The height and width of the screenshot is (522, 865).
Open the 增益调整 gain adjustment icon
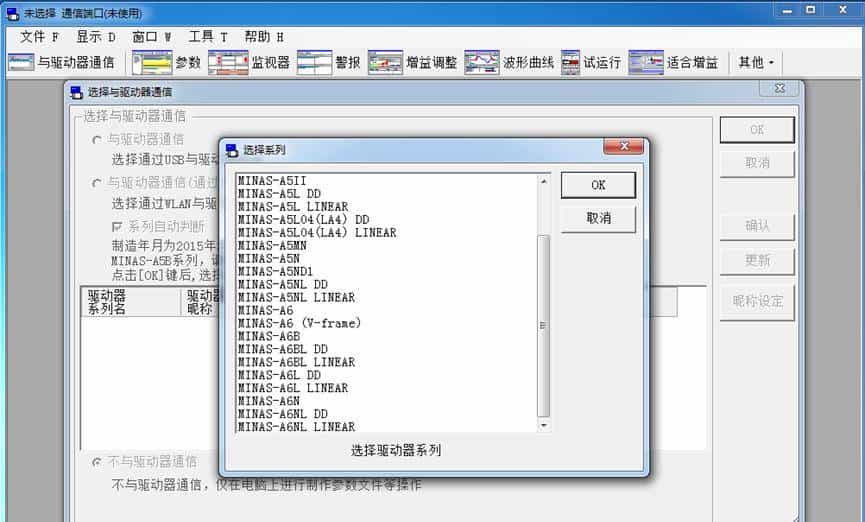(x=385, y=62)
